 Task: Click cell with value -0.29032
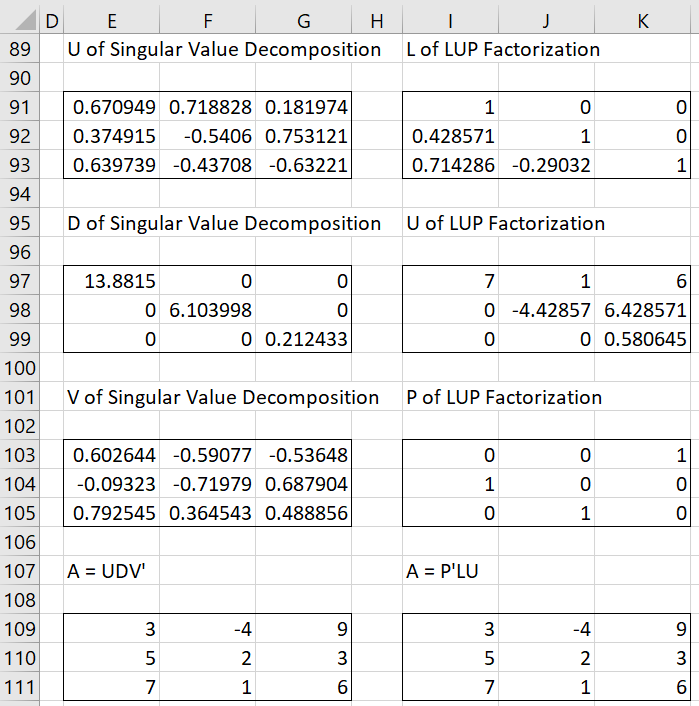[546, 165]
